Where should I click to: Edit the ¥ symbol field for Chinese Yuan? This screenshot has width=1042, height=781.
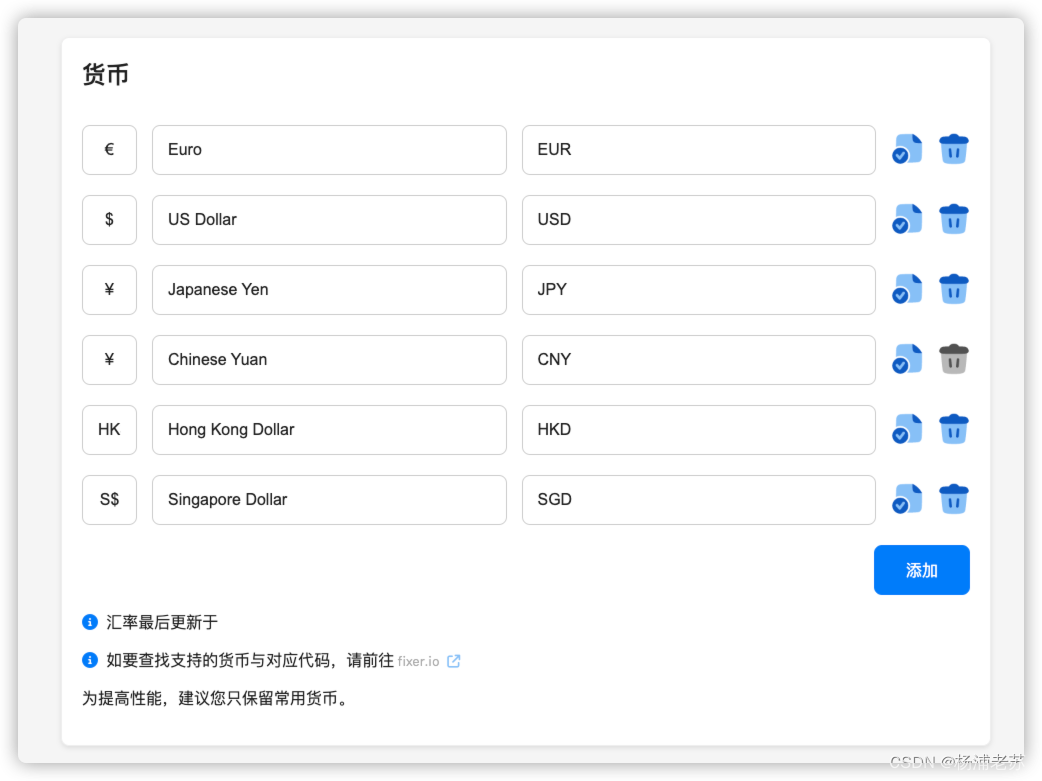point(110,360)
